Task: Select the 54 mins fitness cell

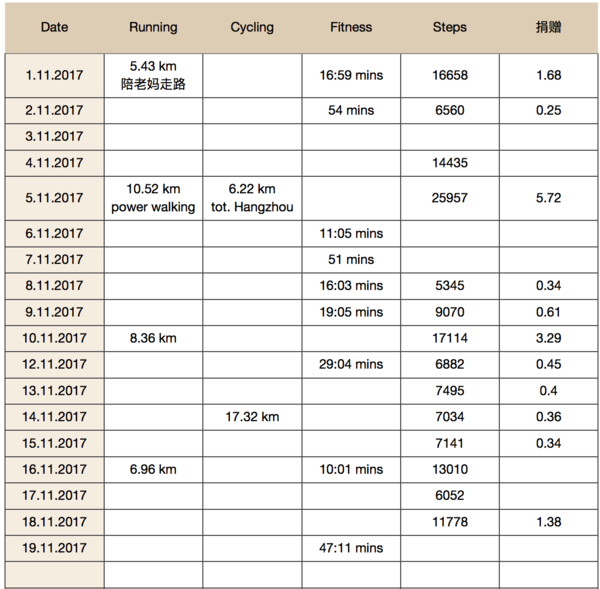Action: tap(351, 111)
